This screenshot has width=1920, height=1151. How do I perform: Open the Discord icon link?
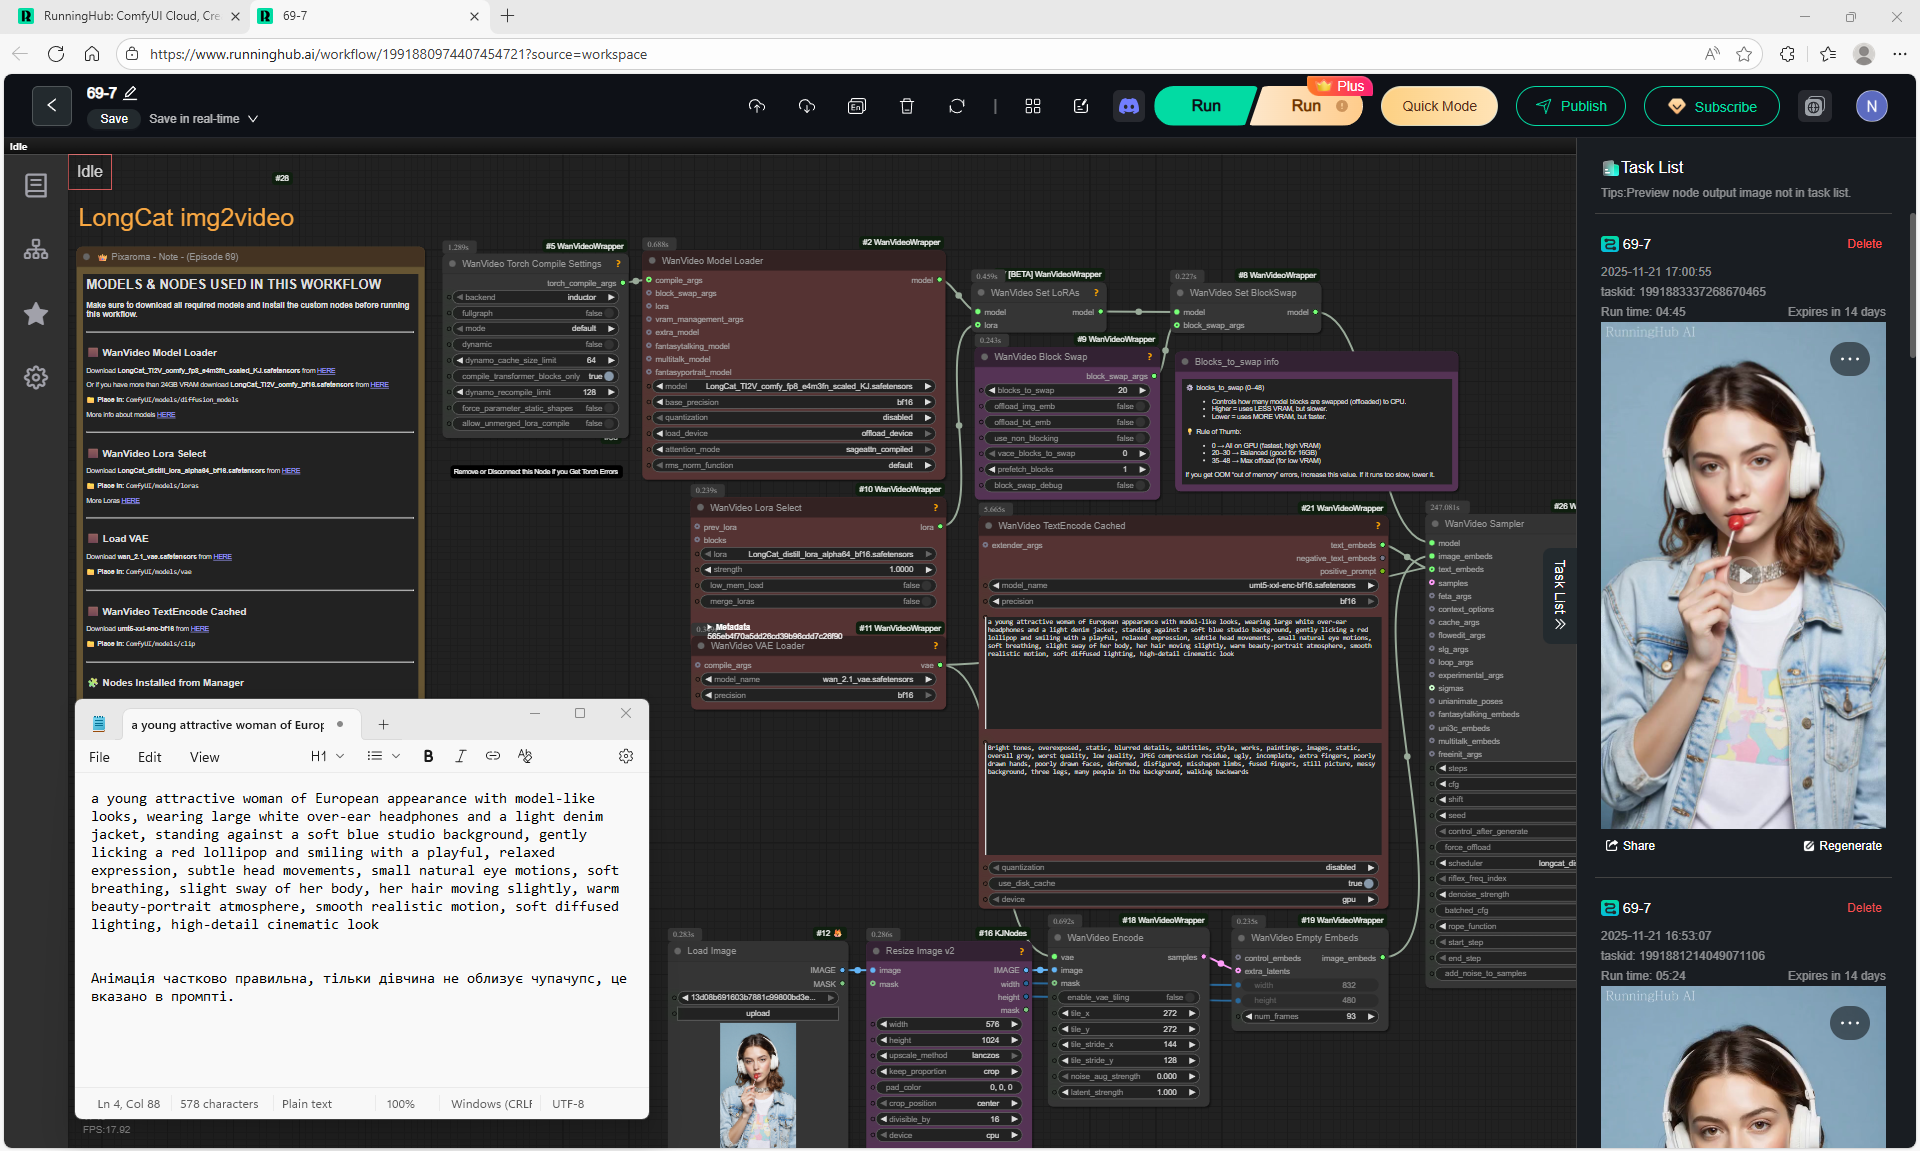[x=1129, y=106]
